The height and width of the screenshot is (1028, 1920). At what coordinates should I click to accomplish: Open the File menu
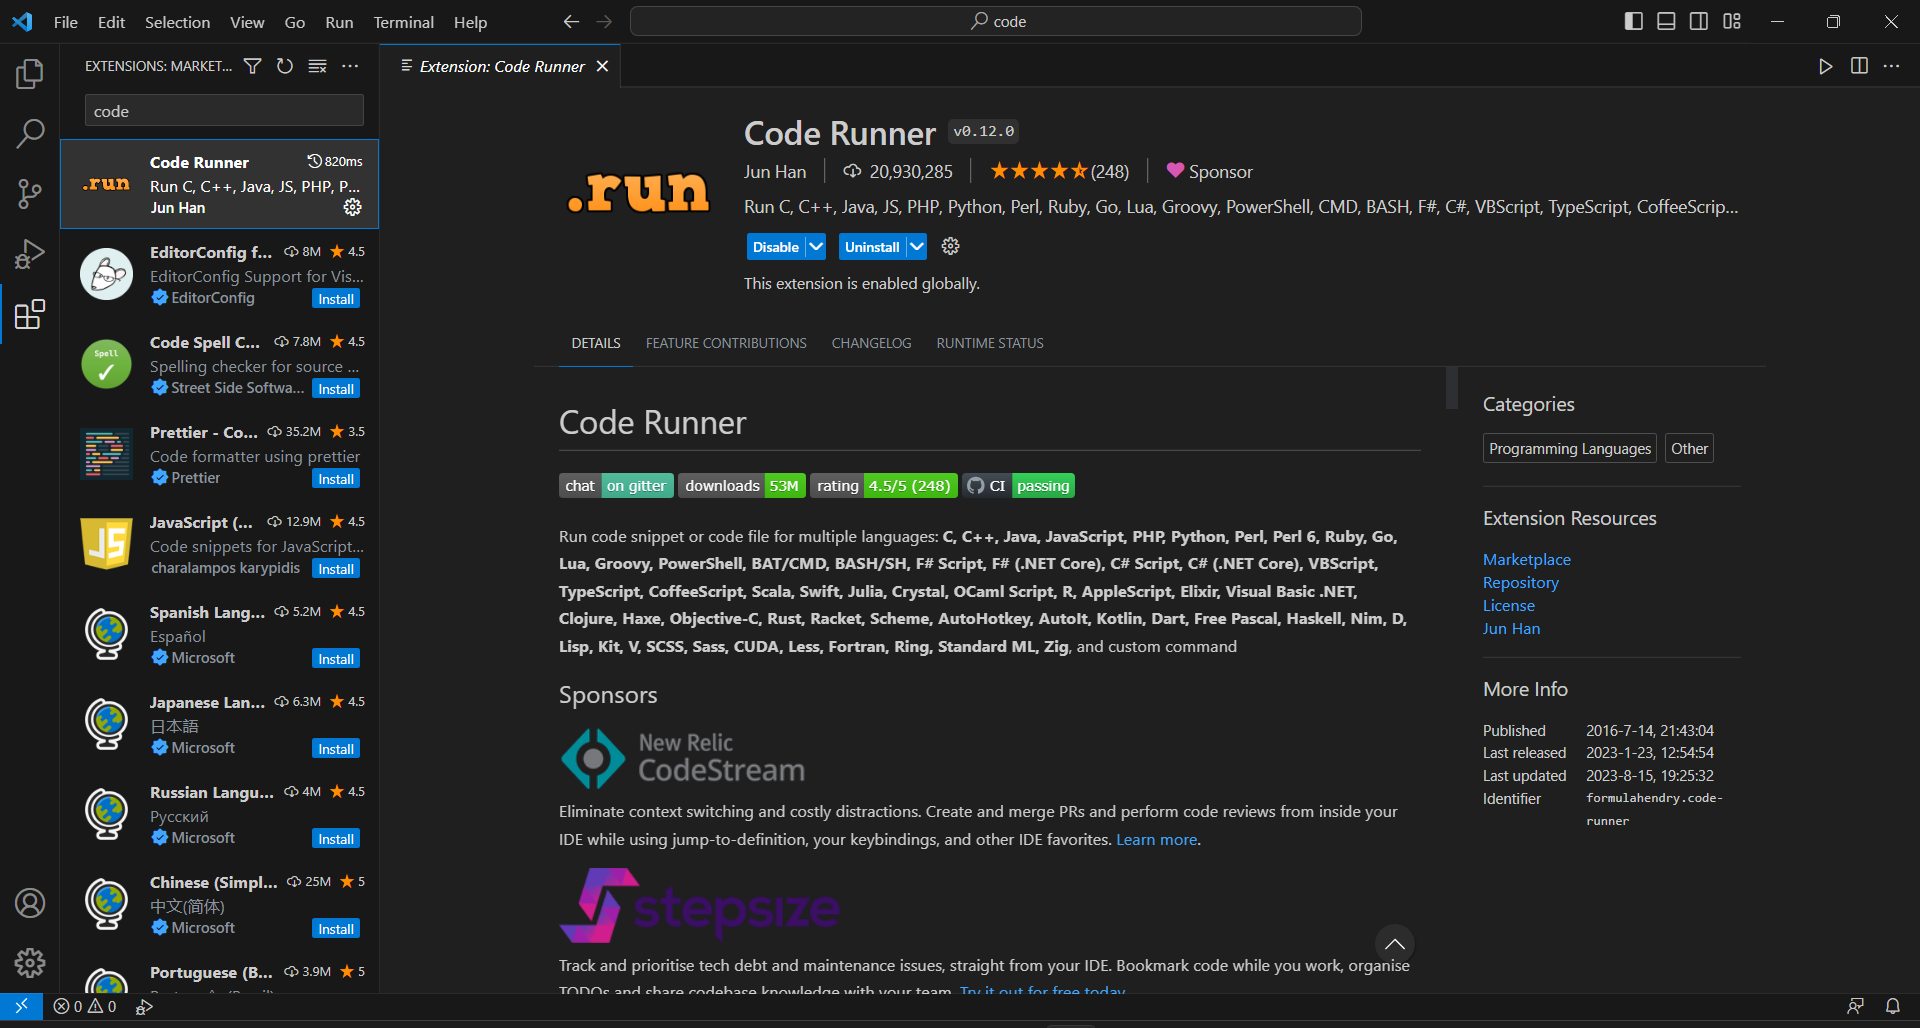tap(66, 22)
